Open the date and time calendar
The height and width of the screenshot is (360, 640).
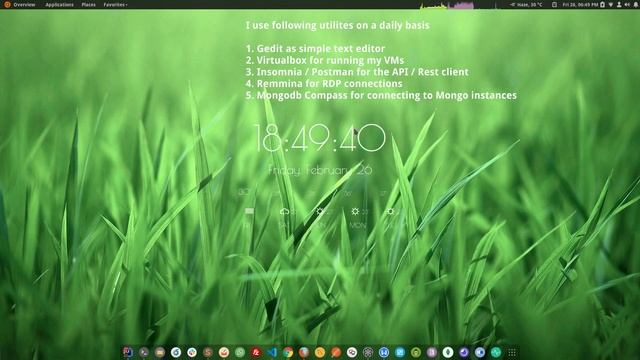coord(580,4)
